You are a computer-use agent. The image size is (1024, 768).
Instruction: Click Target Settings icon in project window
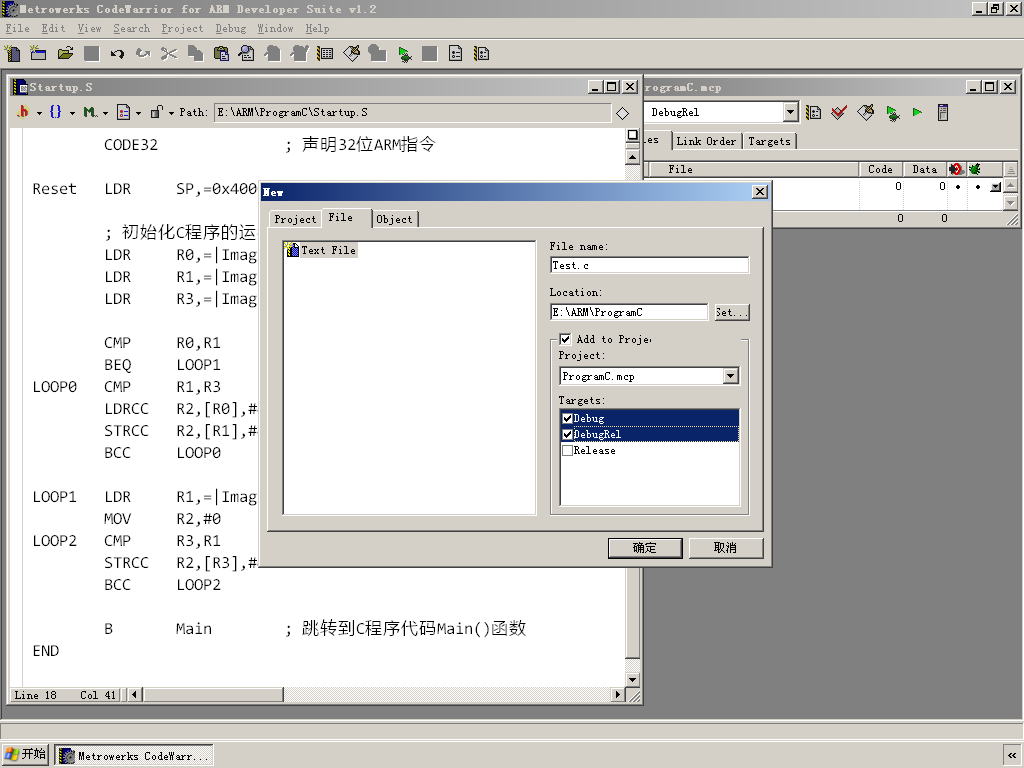(x=813, y=112)
